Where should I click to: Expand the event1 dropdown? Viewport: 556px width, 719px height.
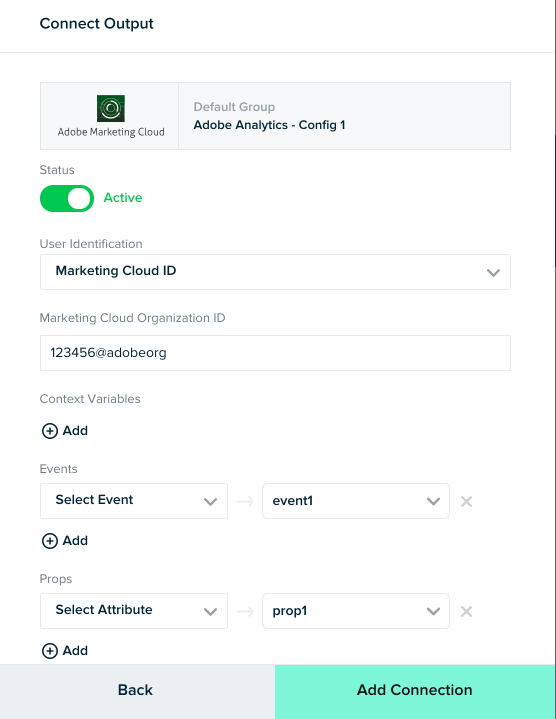coord(356,501)
